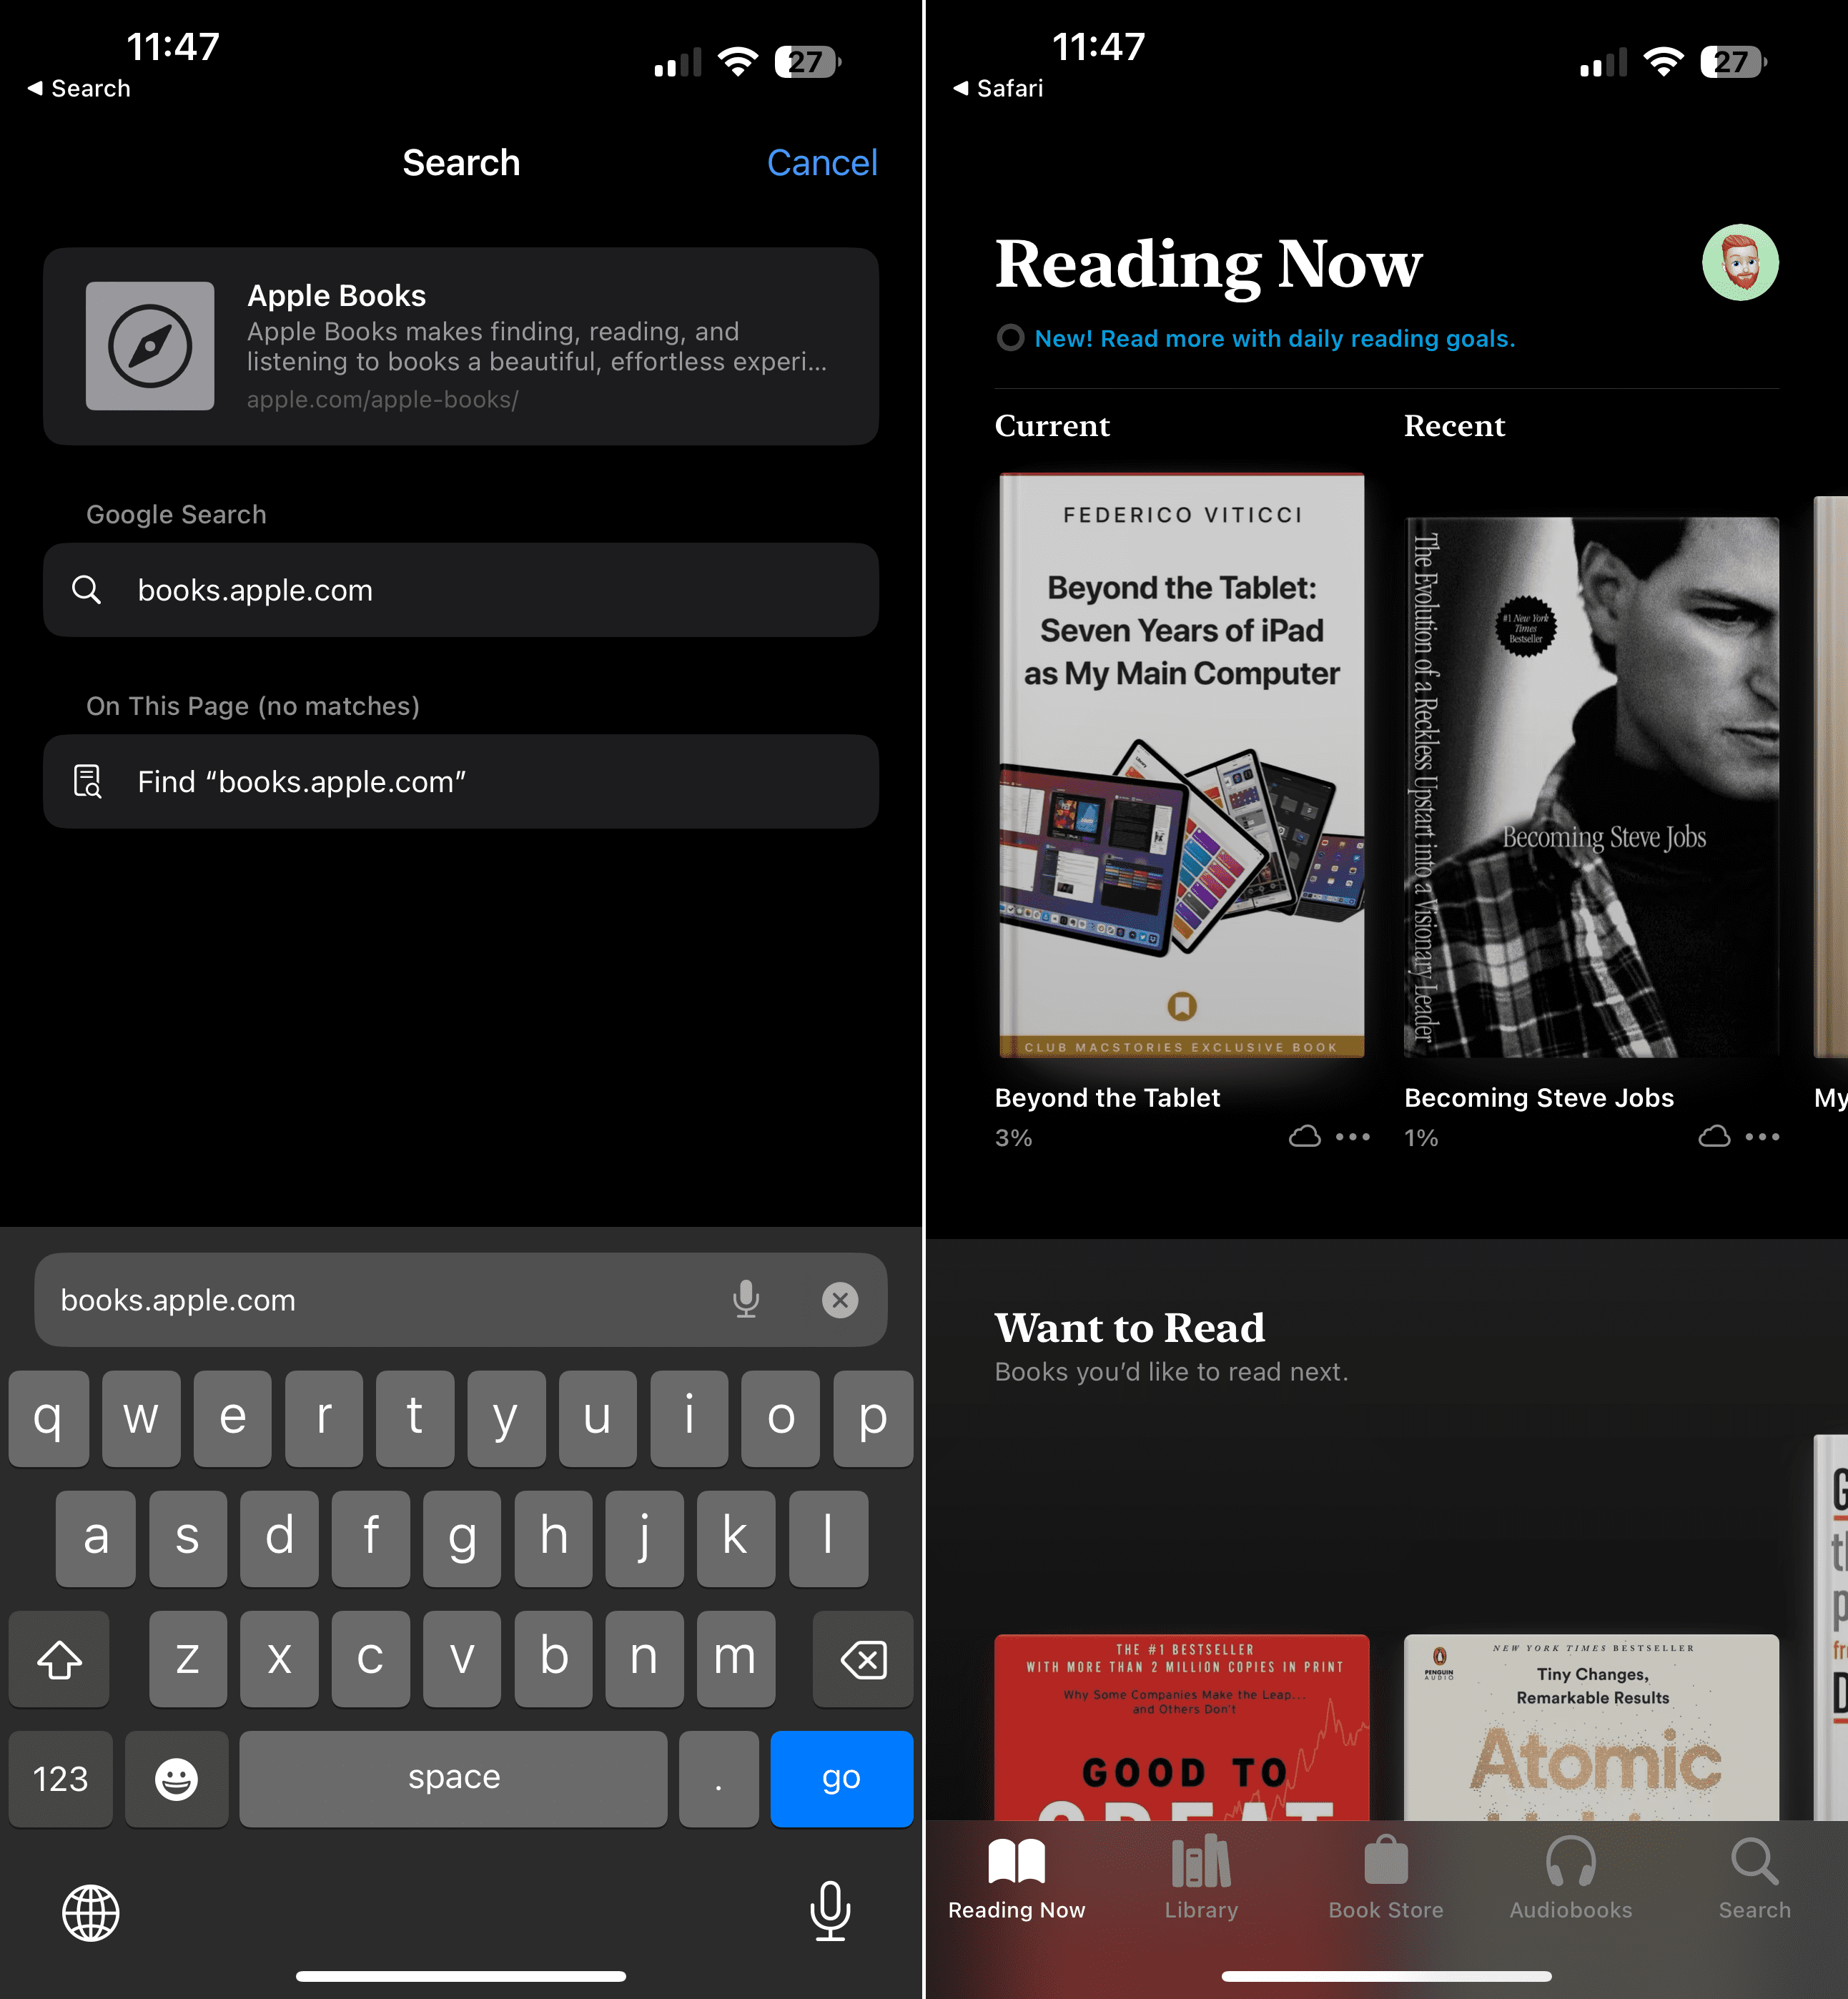Tap the reading goal circle indicator

1010,338
